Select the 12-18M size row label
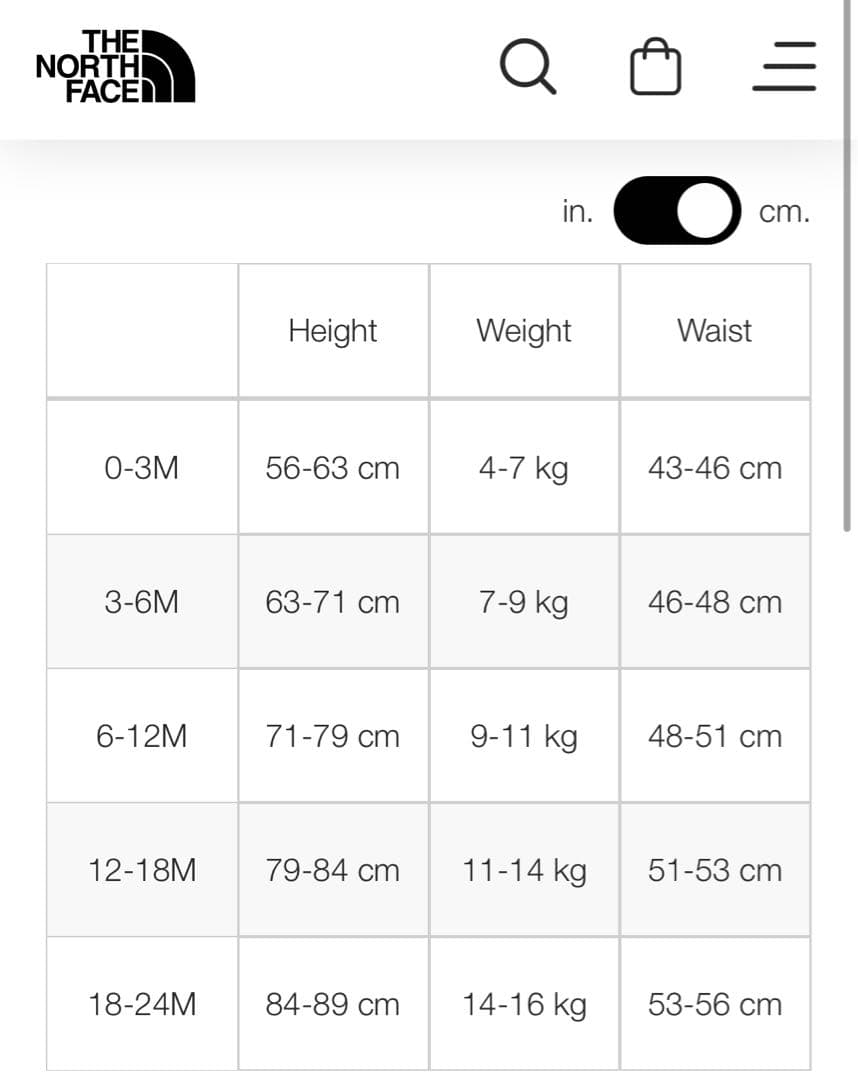The height and width of the screenshot is (1080, 858). click(142, 870)
